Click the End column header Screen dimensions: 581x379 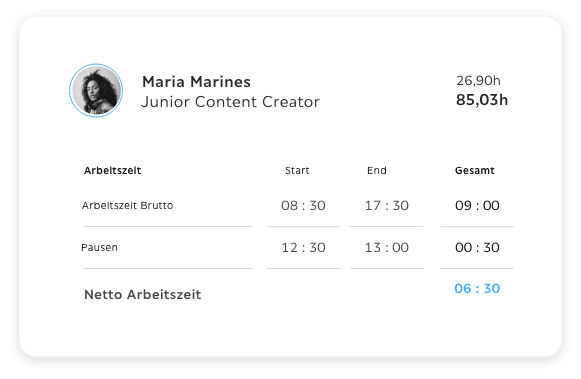point(377,170)
